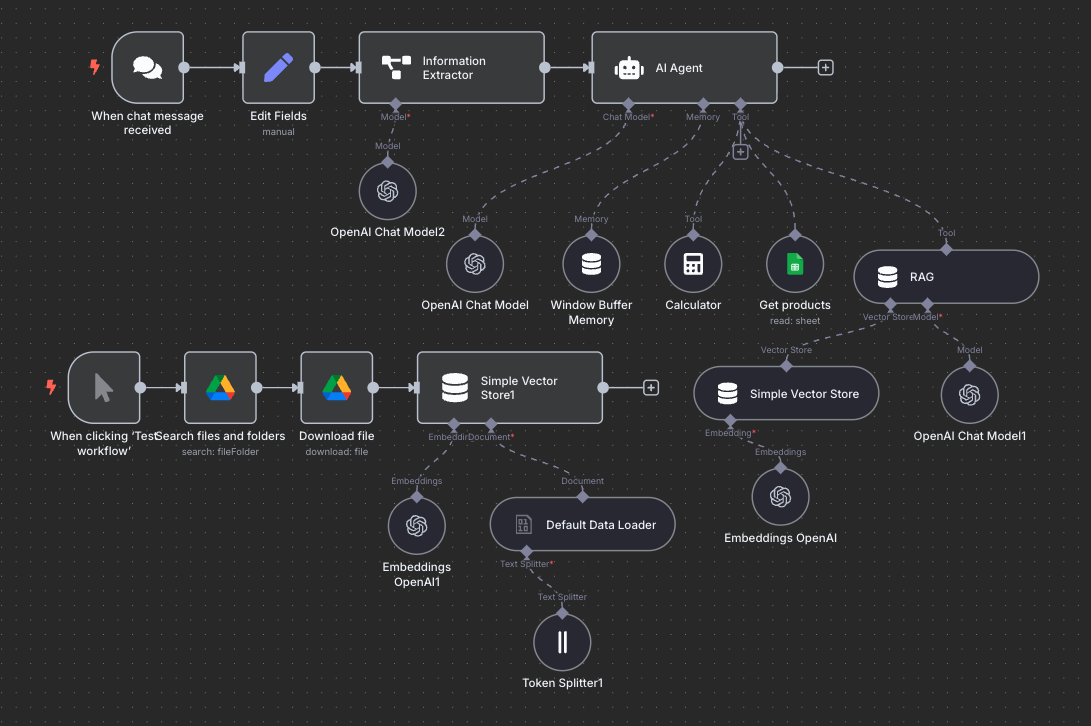Click the Memory connector on AI Agent
Image resolution: width=1091 pixels, height=726 pixels.
tap(703, 104)
